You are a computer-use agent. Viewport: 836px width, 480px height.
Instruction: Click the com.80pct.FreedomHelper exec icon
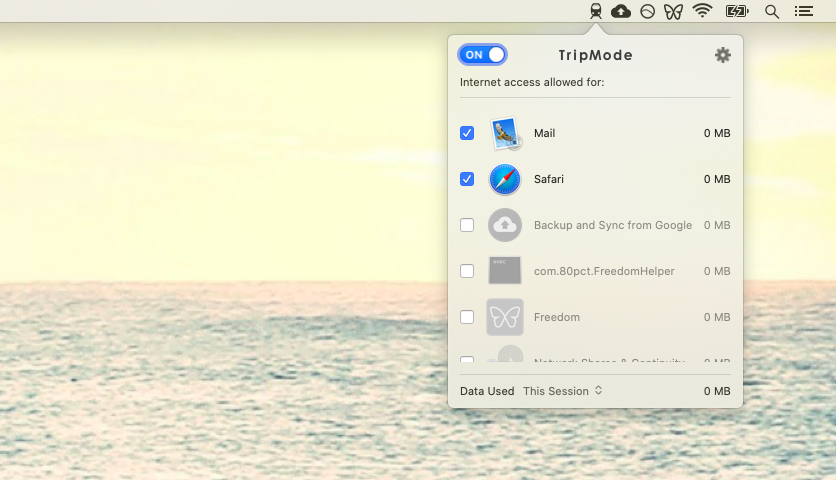505,270
